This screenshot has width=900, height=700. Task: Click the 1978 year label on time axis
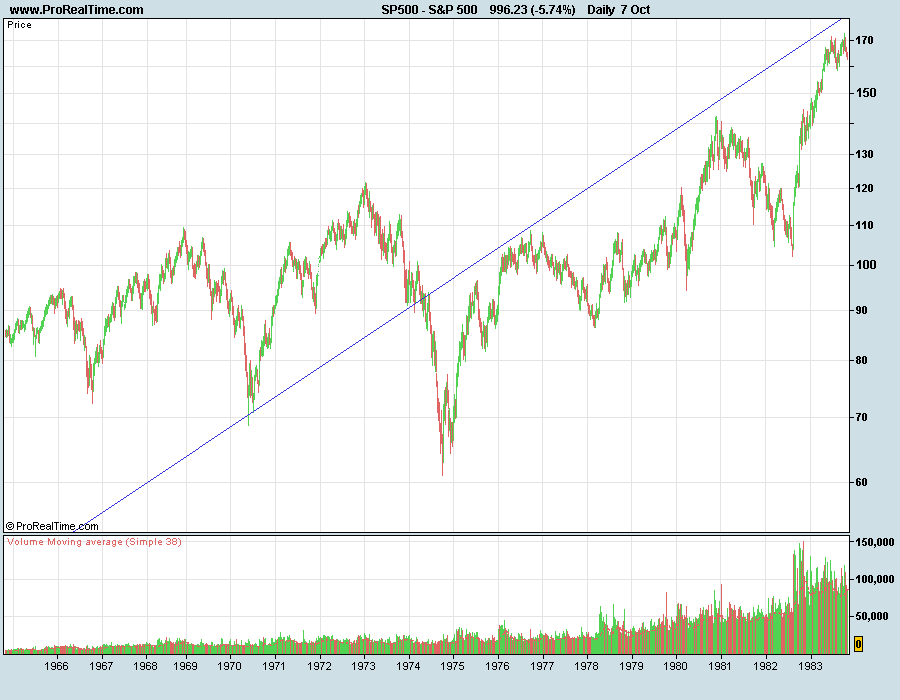pos(587,666)
